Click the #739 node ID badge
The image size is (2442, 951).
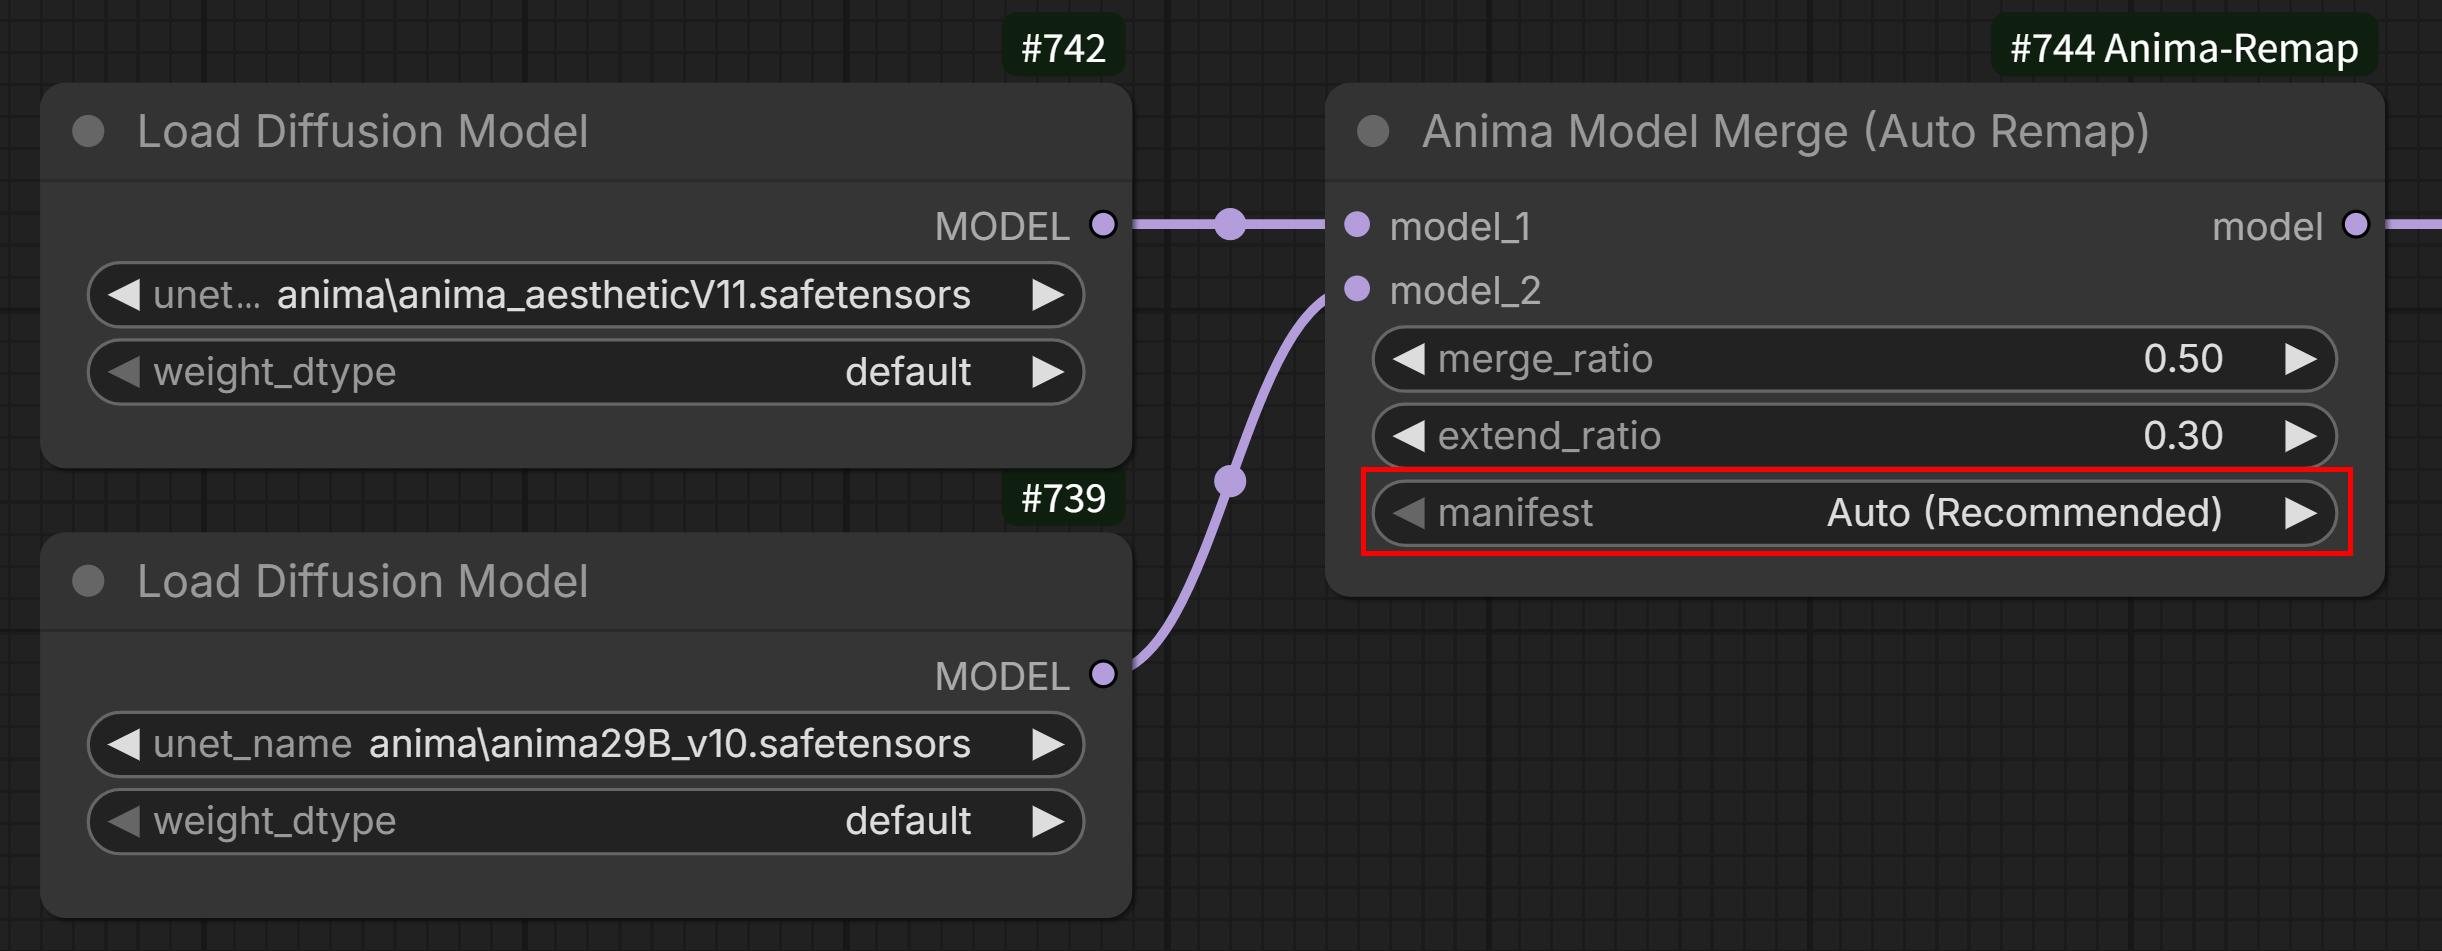pos(1063,498)
